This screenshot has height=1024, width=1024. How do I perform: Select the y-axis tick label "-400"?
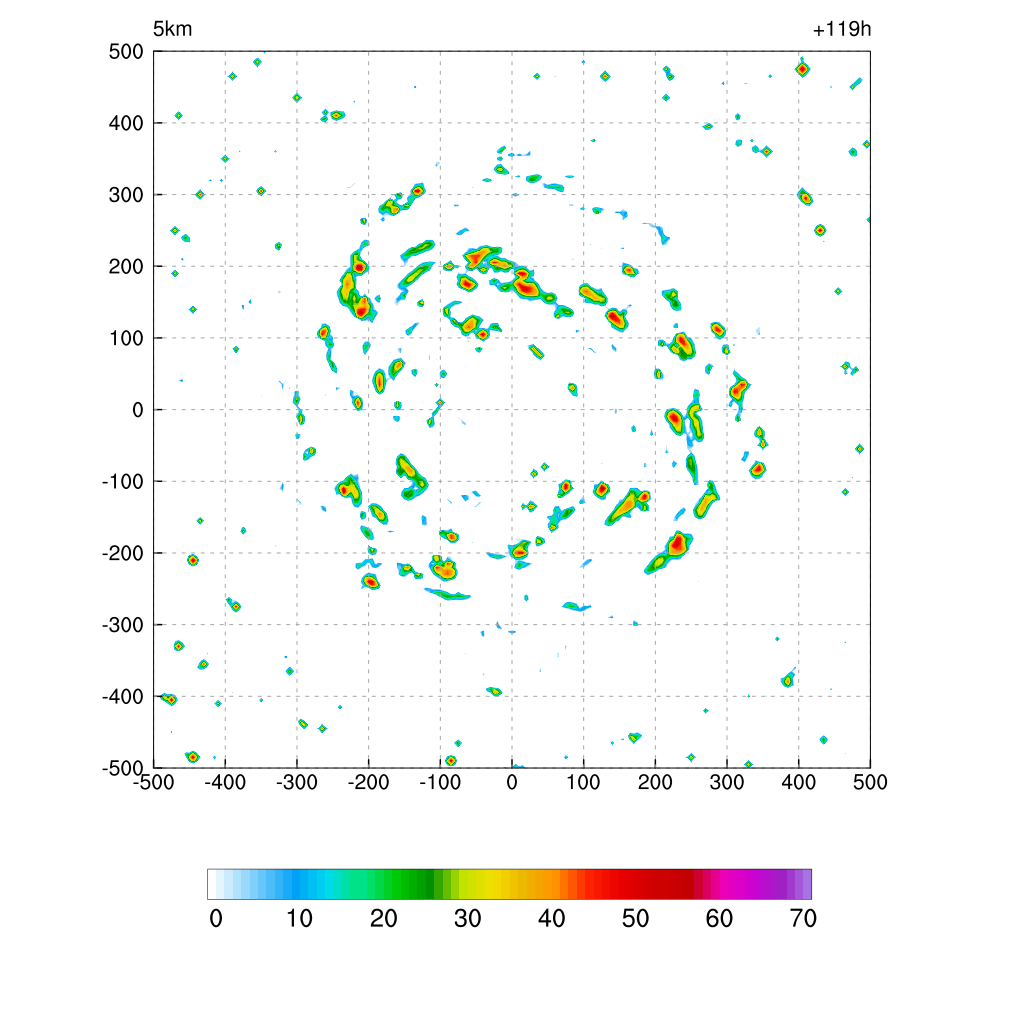(x=123, y=697)
